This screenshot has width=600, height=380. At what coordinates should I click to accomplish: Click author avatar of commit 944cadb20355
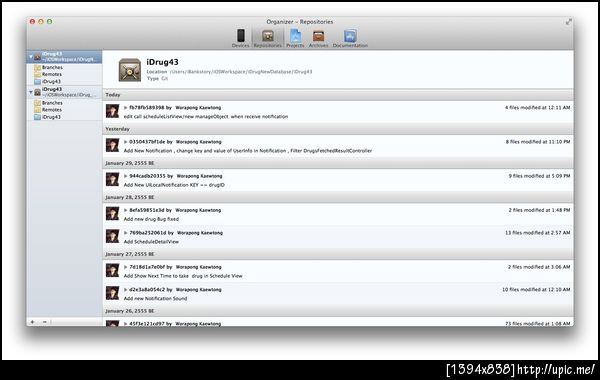pos(112,179)
